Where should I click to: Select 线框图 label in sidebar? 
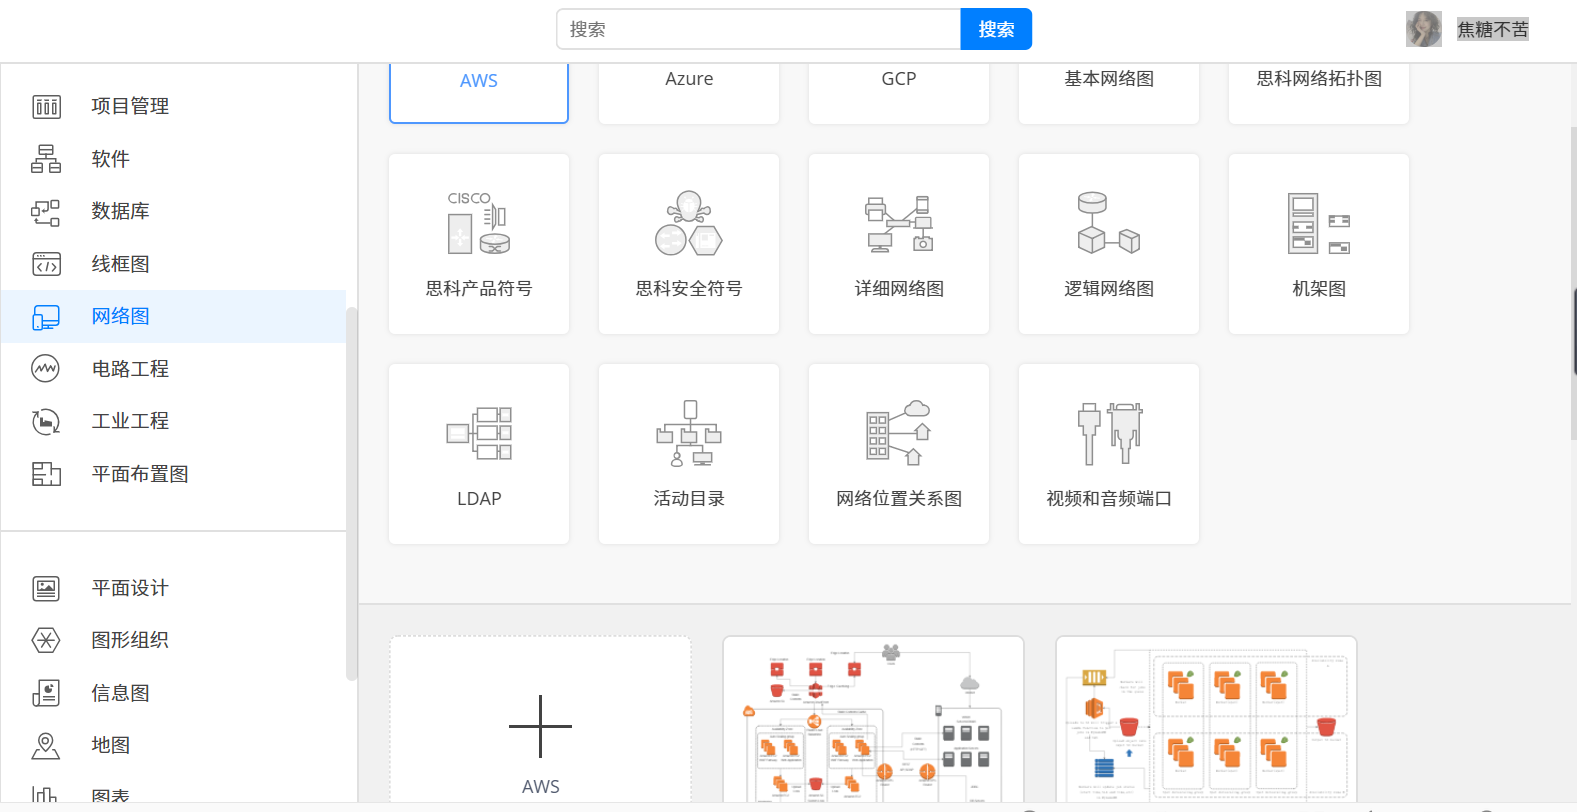click(121, 264)
